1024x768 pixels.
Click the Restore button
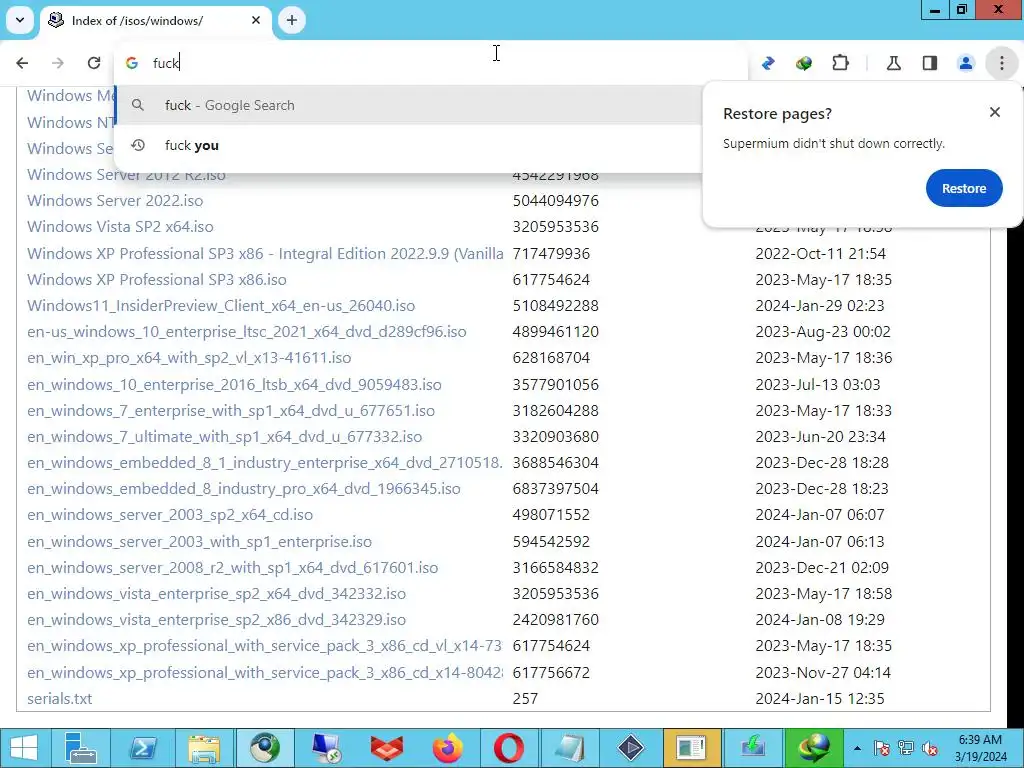pos(964,188)
